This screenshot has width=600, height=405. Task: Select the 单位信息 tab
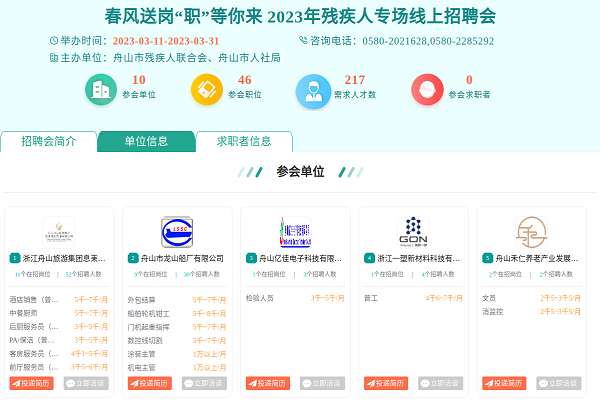tap(146, 142)
